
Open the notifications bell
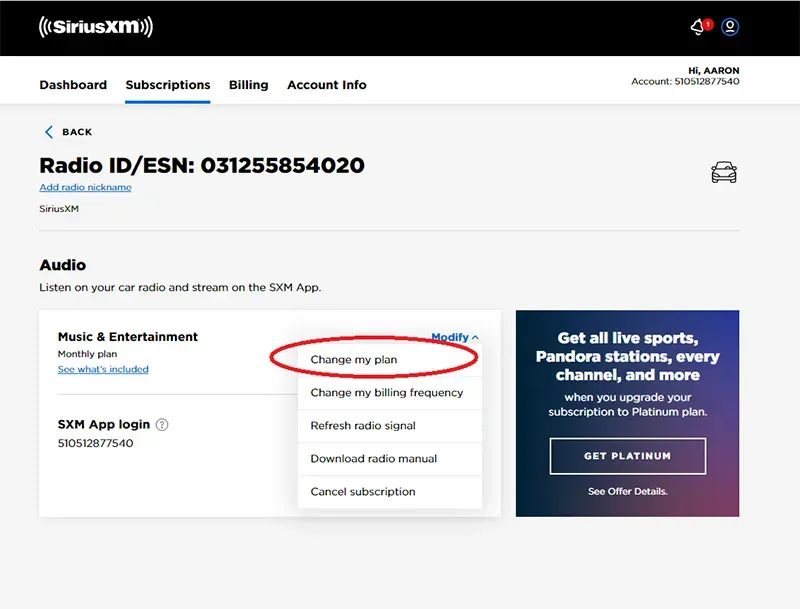tap(698, 27)
